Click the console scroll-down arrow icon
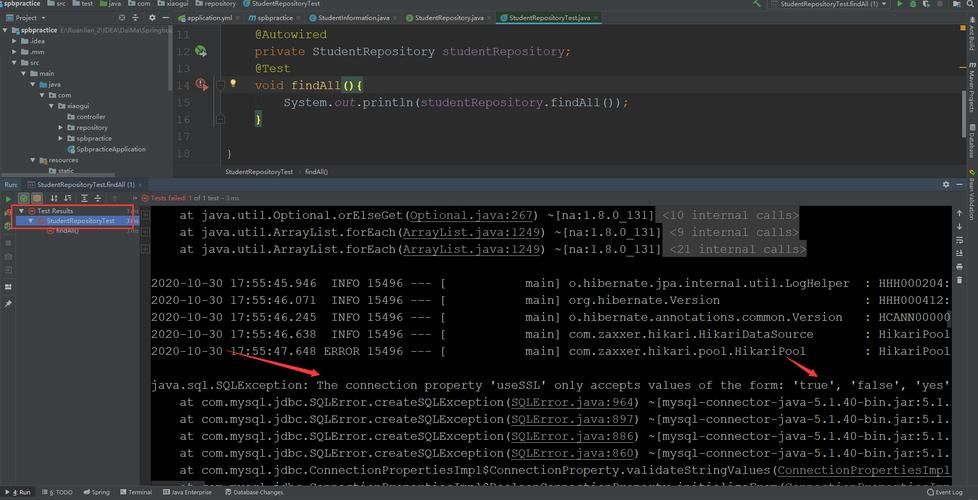Image resolution: width=978 pixels, height=500 pixels. click(959, 226)
